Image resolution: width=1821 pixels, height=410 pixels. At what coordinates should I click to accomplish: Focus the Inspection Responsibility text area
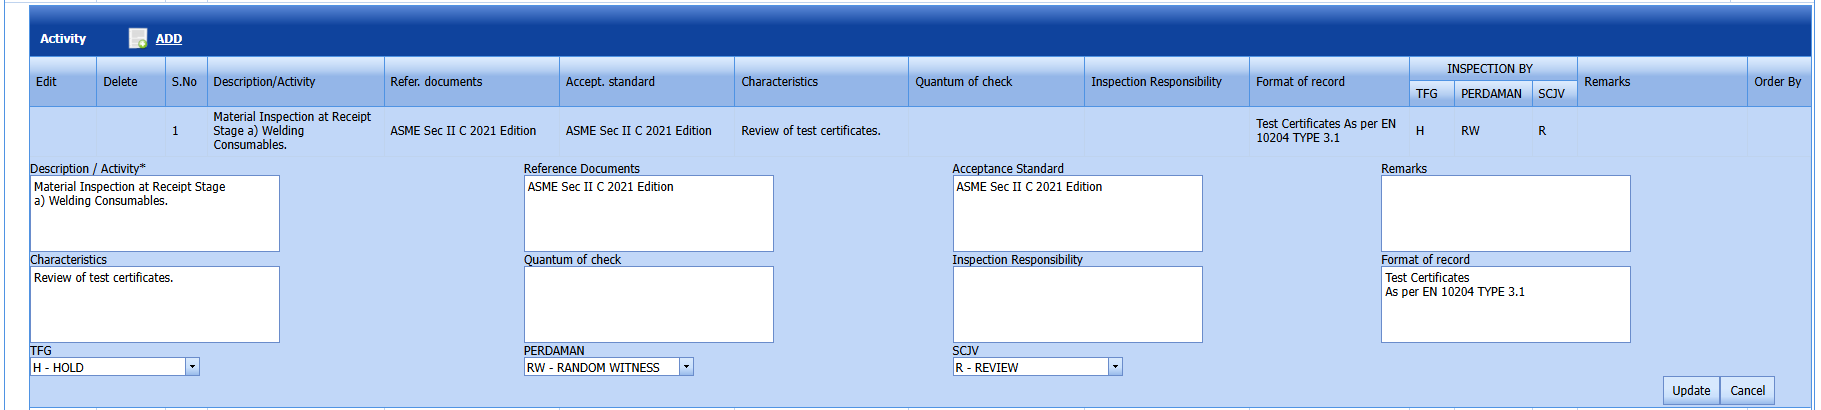coord(1077,304)
